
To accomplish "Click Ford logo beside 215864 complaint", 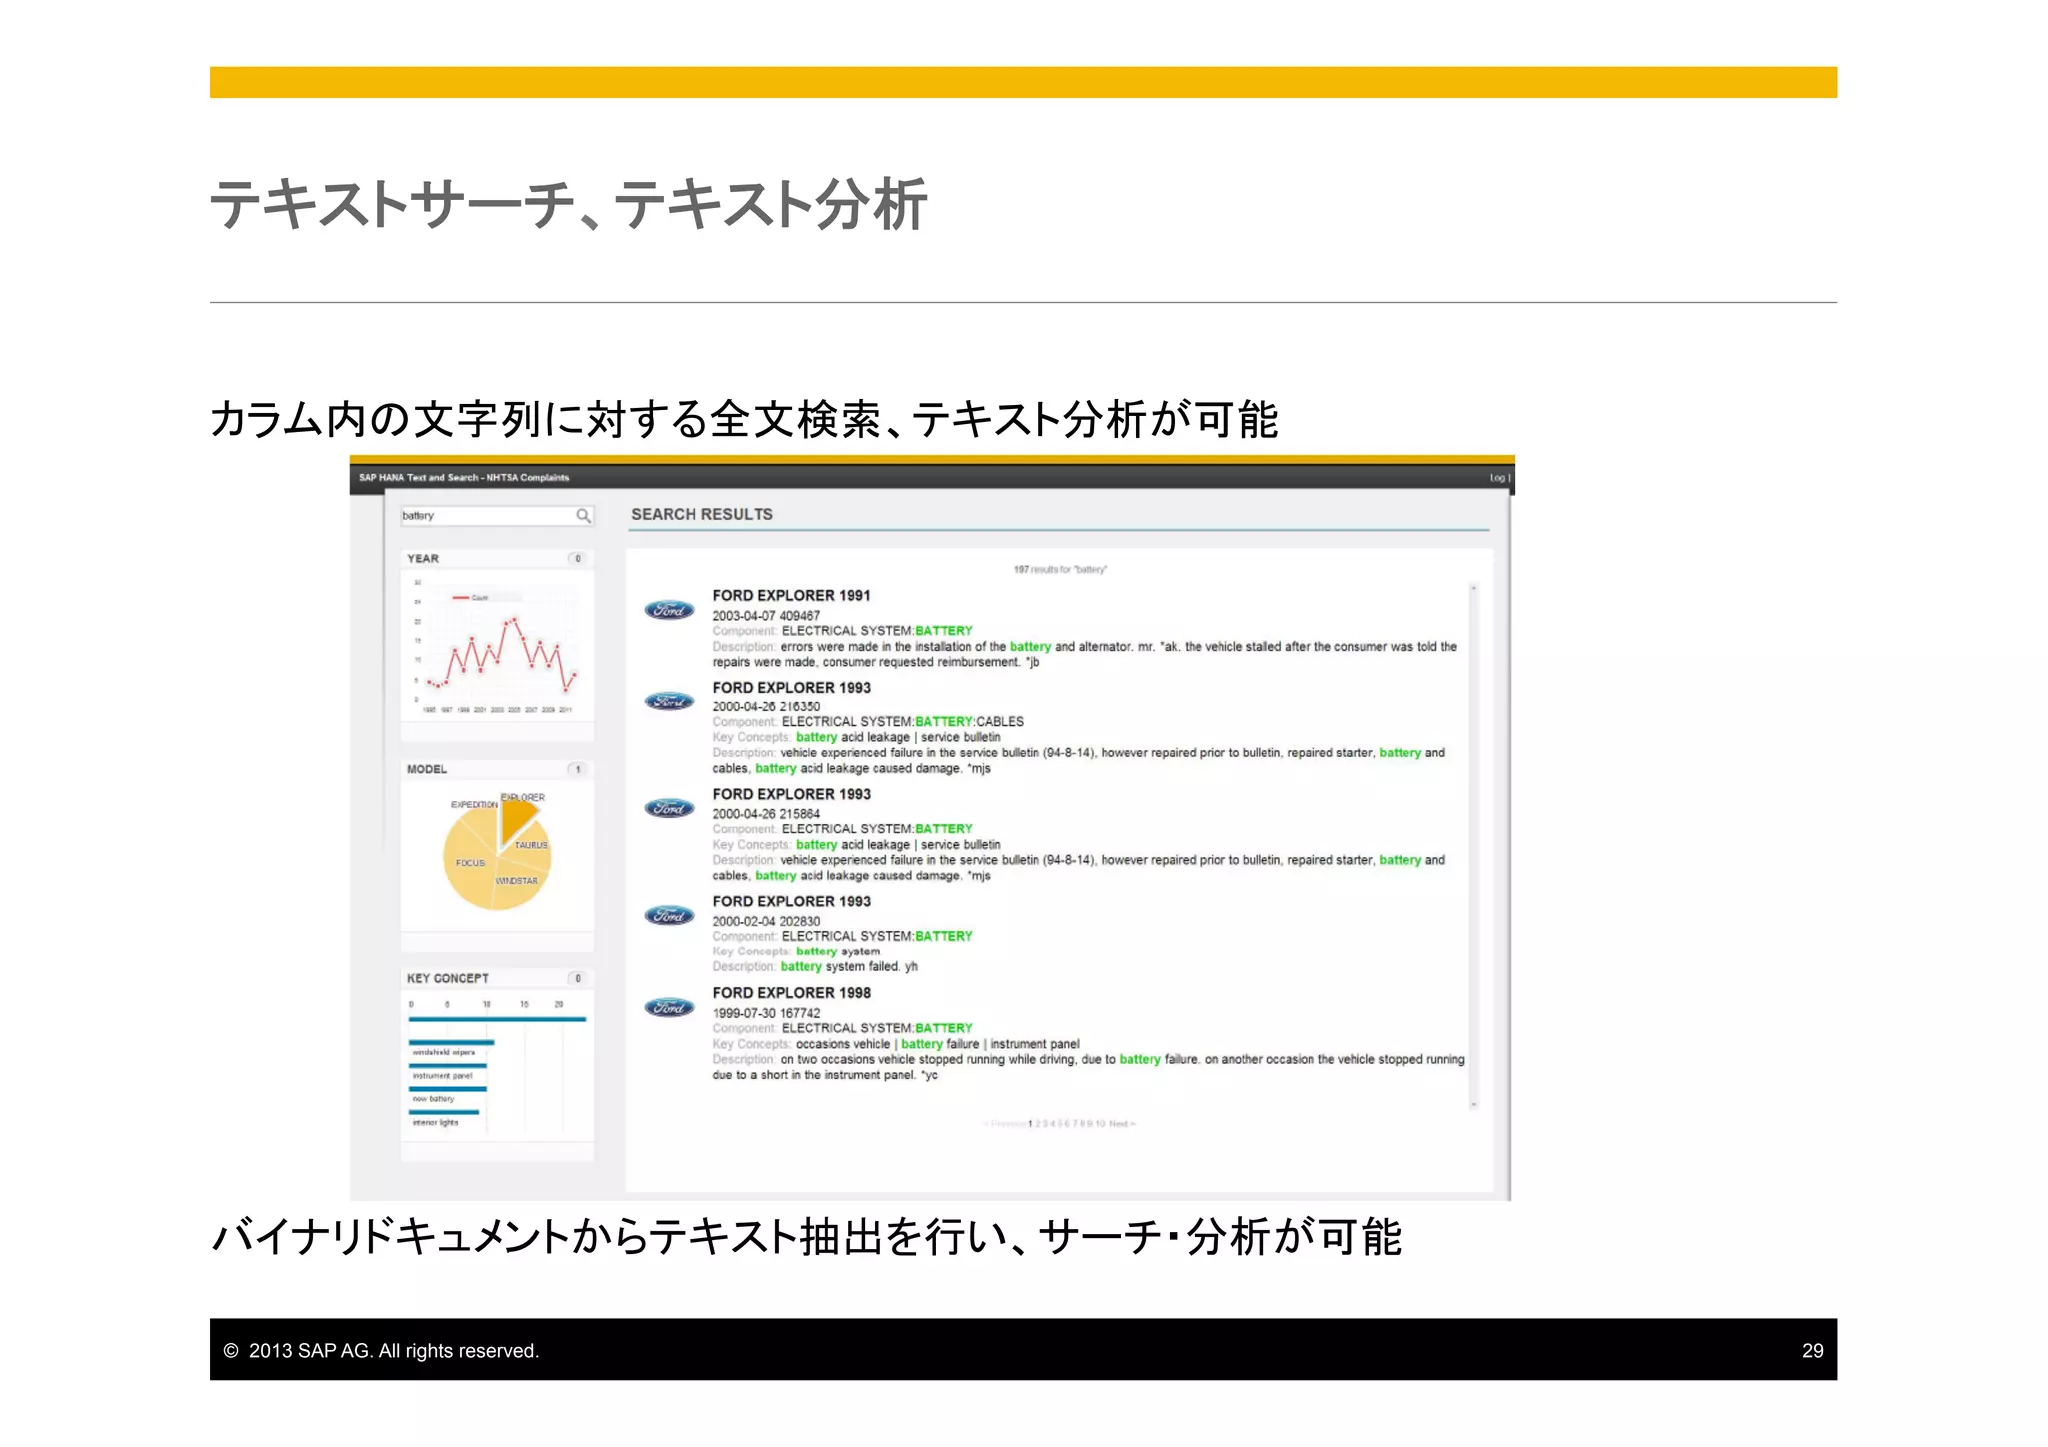I will coord(669,808).
